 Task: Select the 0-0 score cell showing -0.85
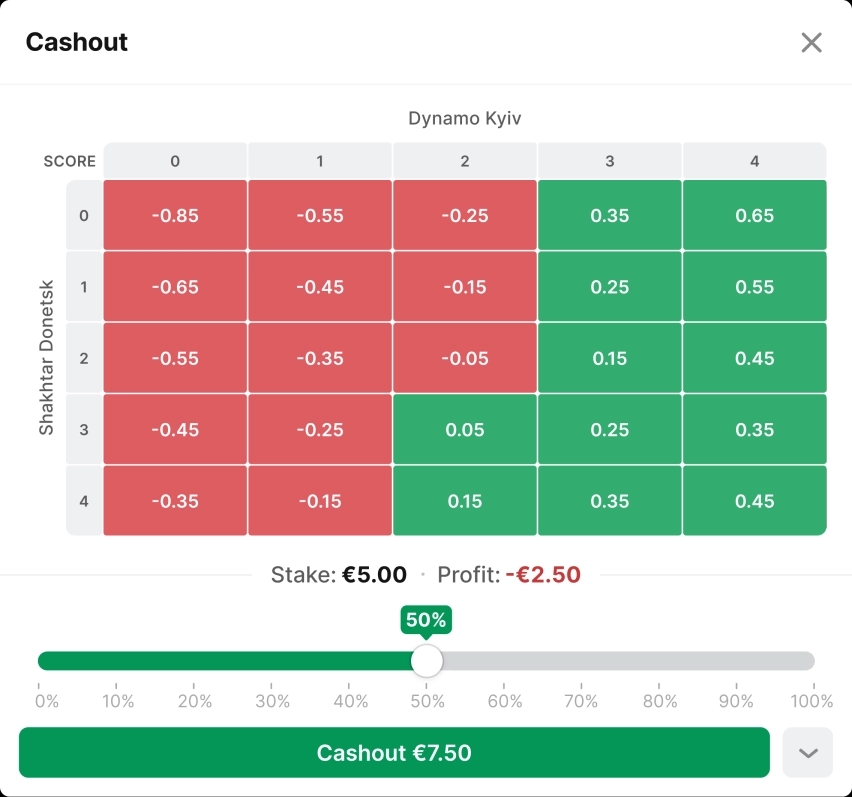click(175, 215)
